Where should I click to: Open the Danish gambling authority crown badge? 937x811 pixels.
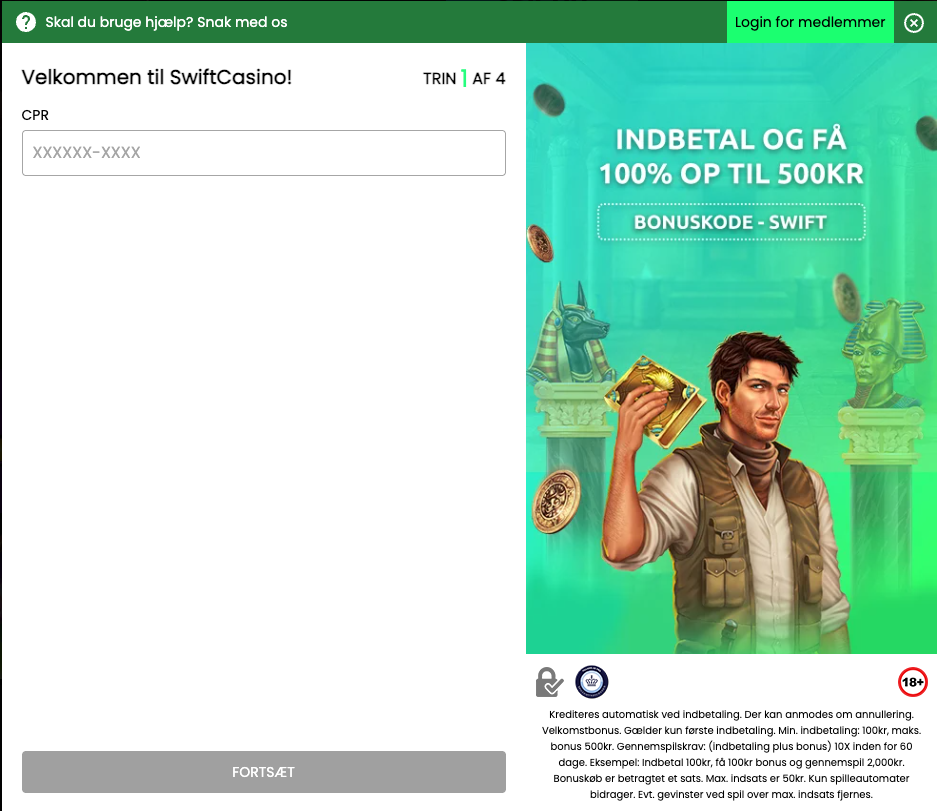click(592, 682)
